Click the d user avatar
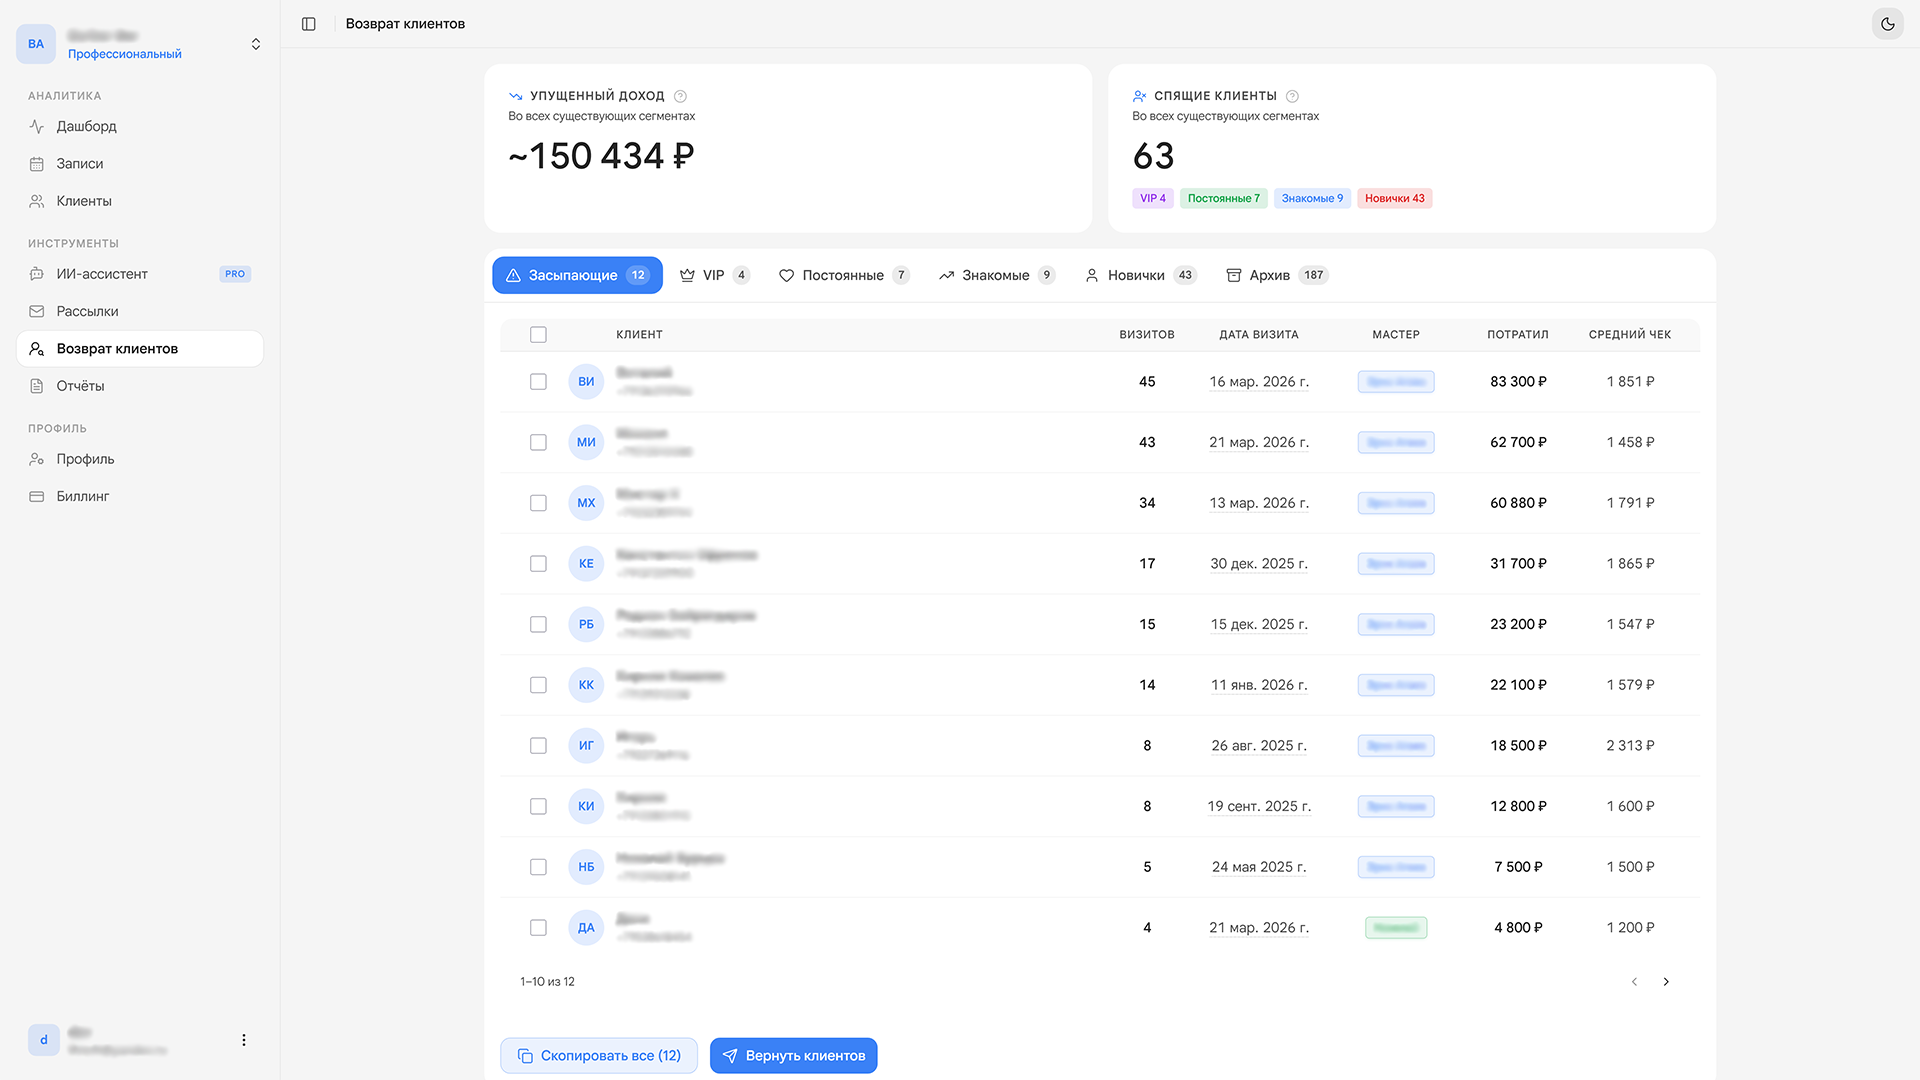Image resolution: width=1920 pixels, height=1080 pixels. click(x=44, y=1040)
